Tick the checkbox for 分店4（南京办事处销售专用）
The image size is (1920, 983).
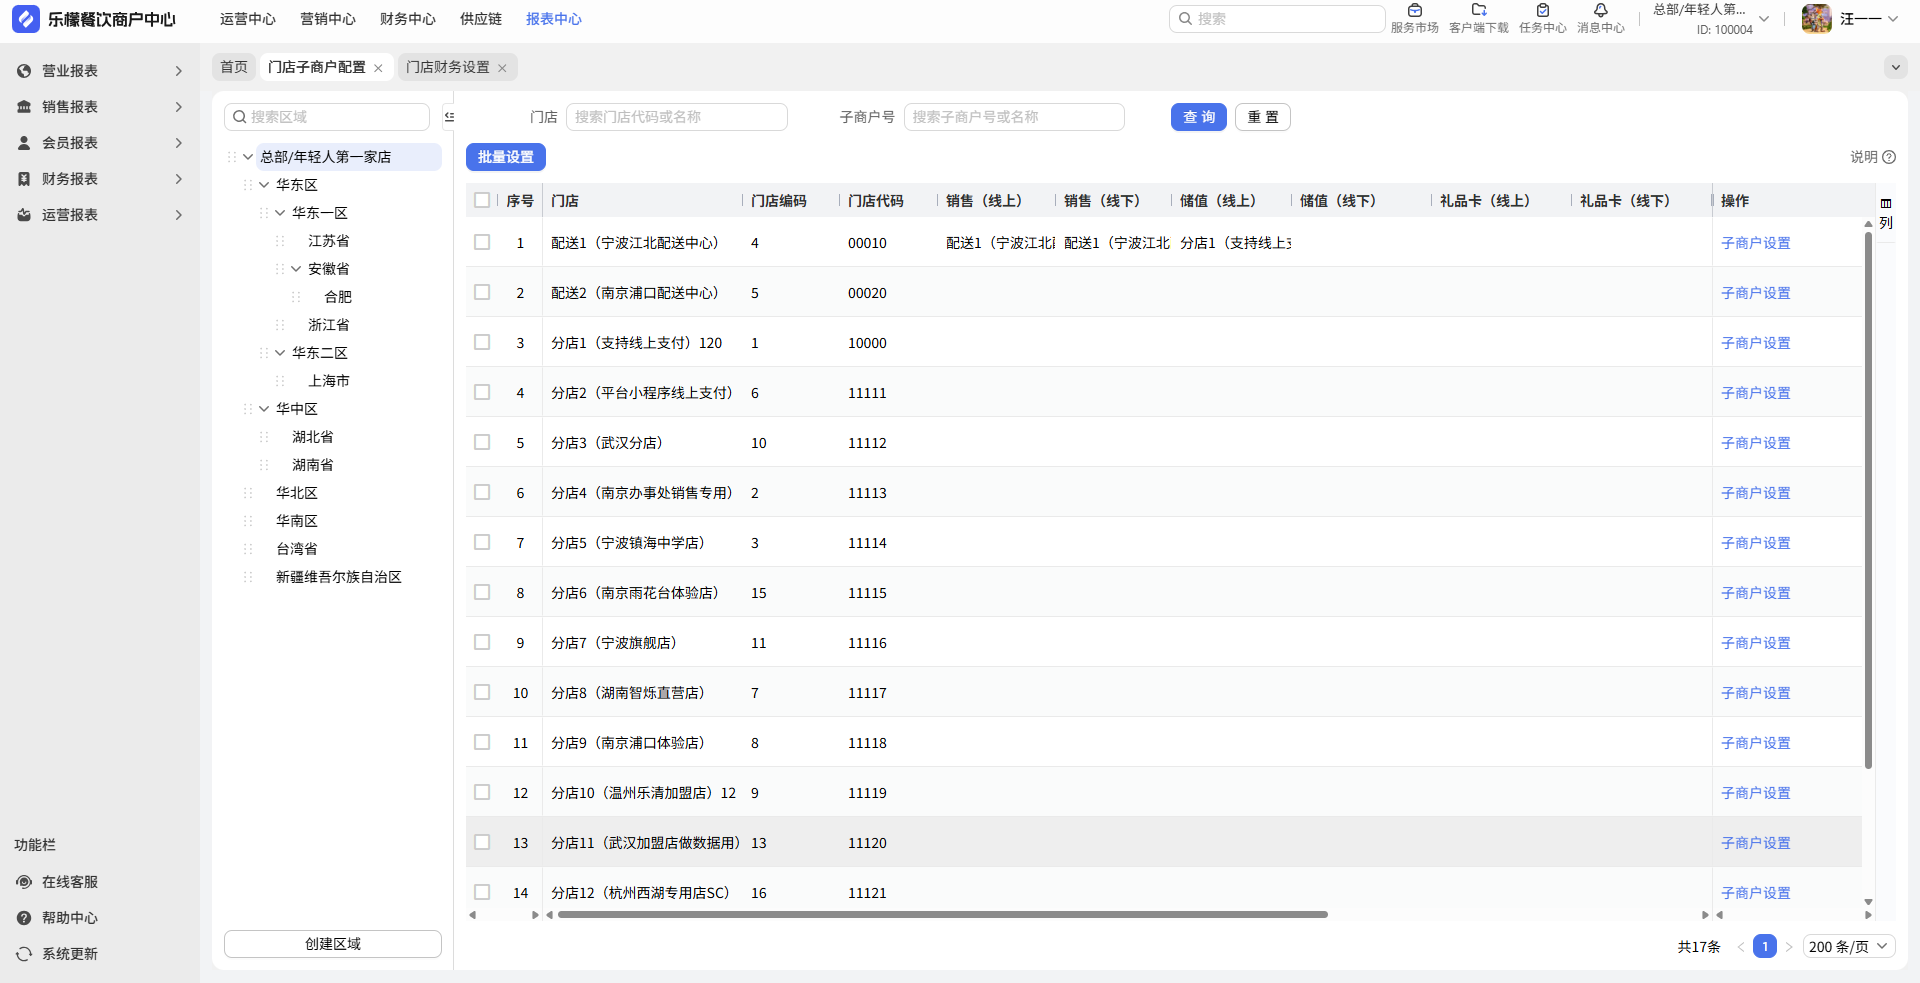pos(482,492)
